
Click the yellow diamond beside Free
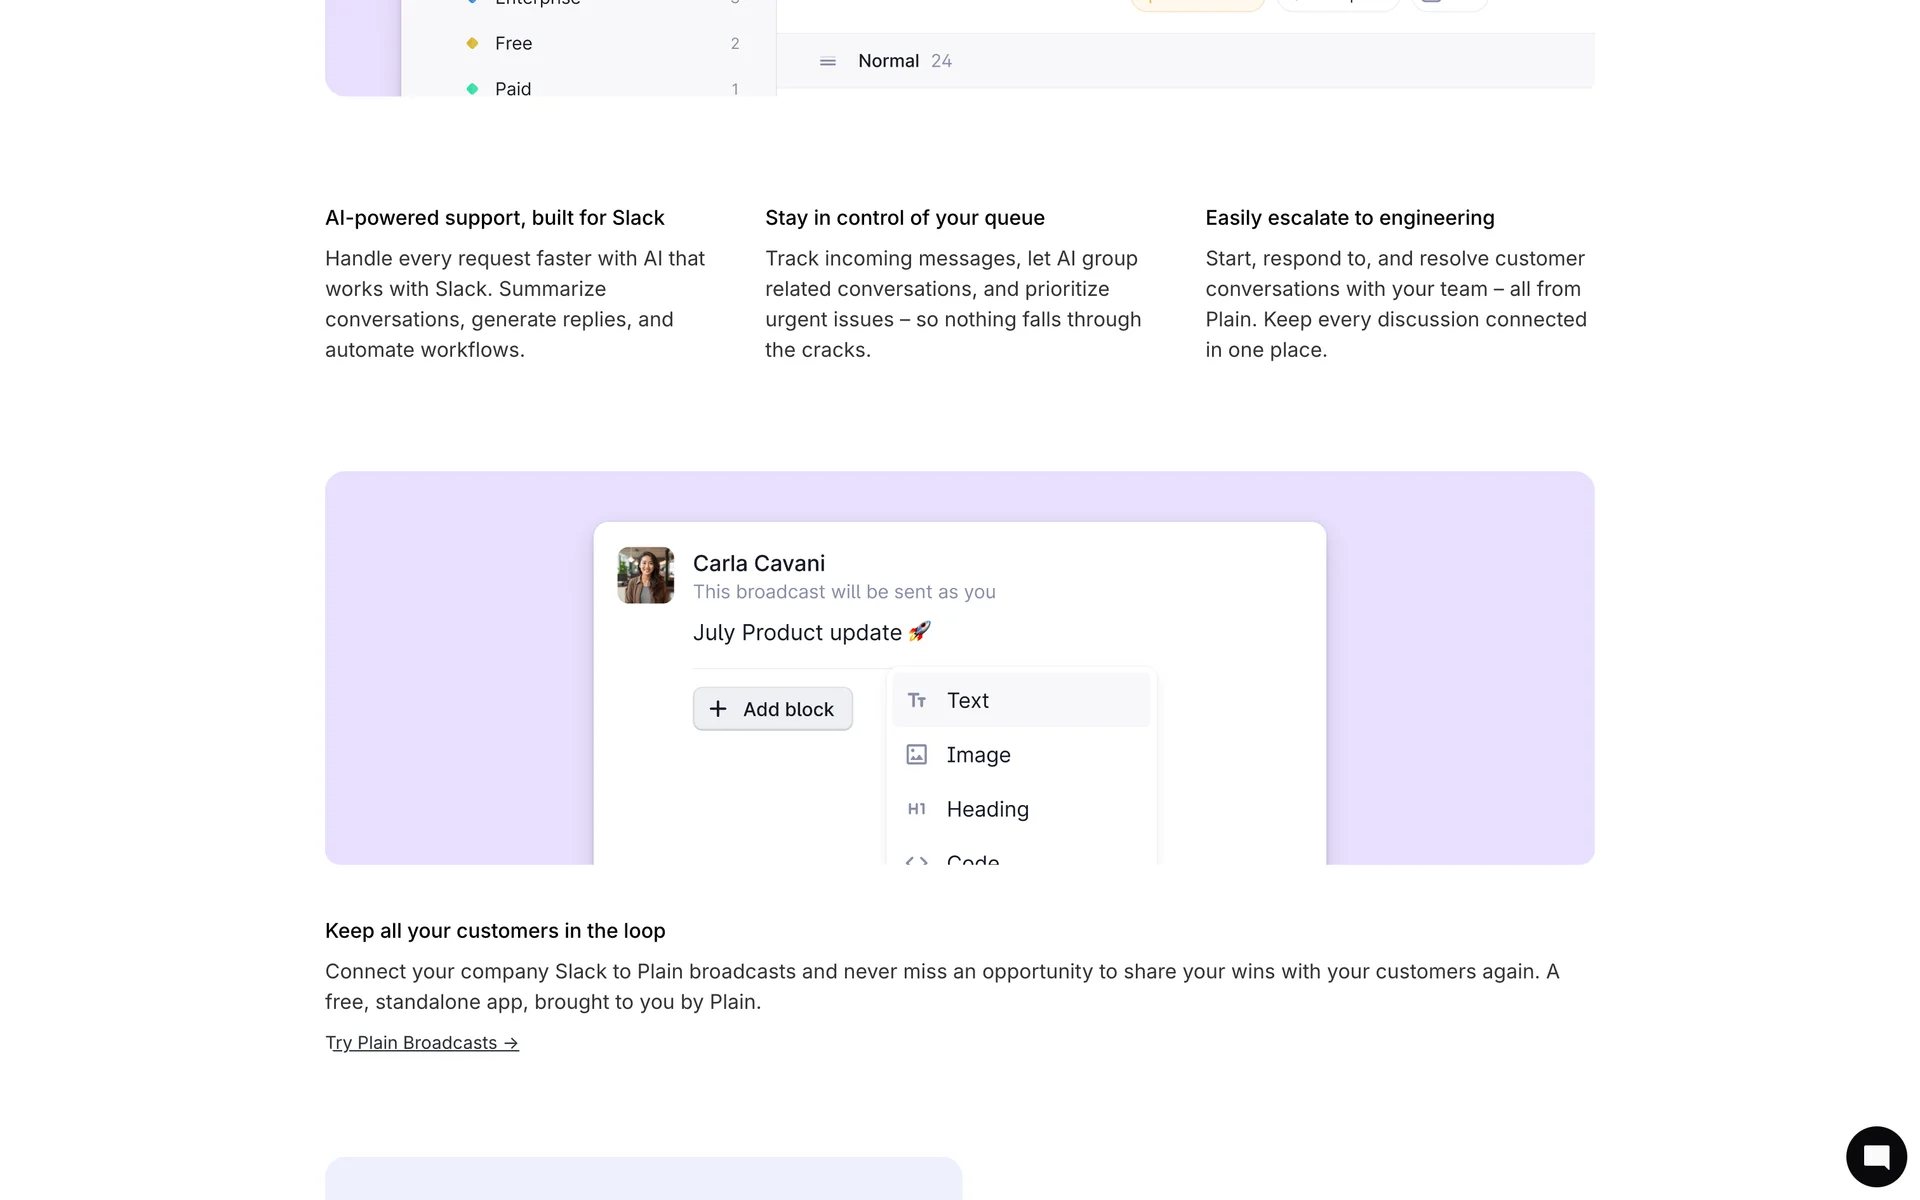click(472, 43)
